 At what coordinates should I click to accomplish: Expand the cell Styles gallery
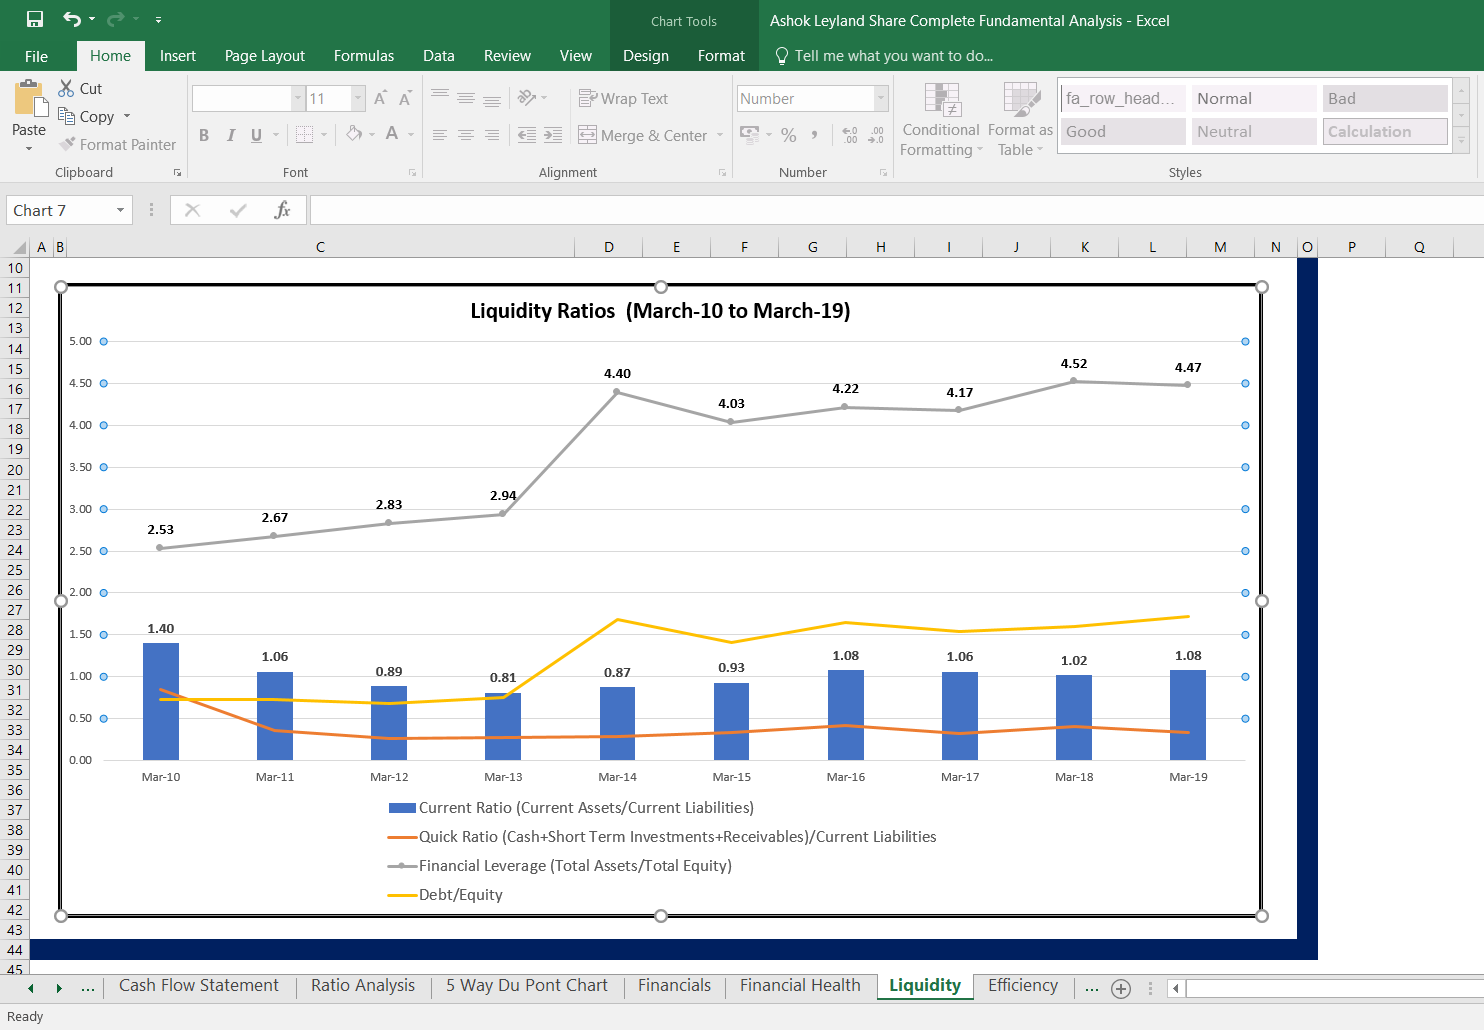1462,141
